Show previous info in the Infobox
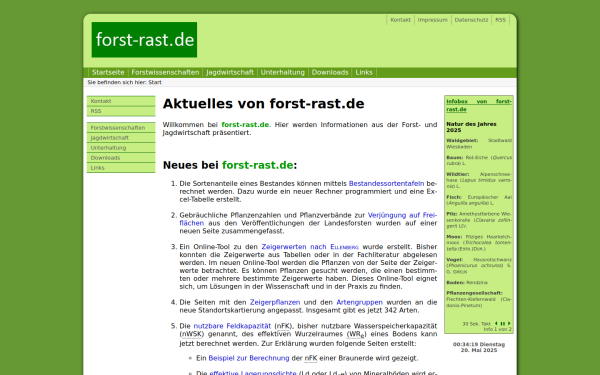 pos(496,324)
